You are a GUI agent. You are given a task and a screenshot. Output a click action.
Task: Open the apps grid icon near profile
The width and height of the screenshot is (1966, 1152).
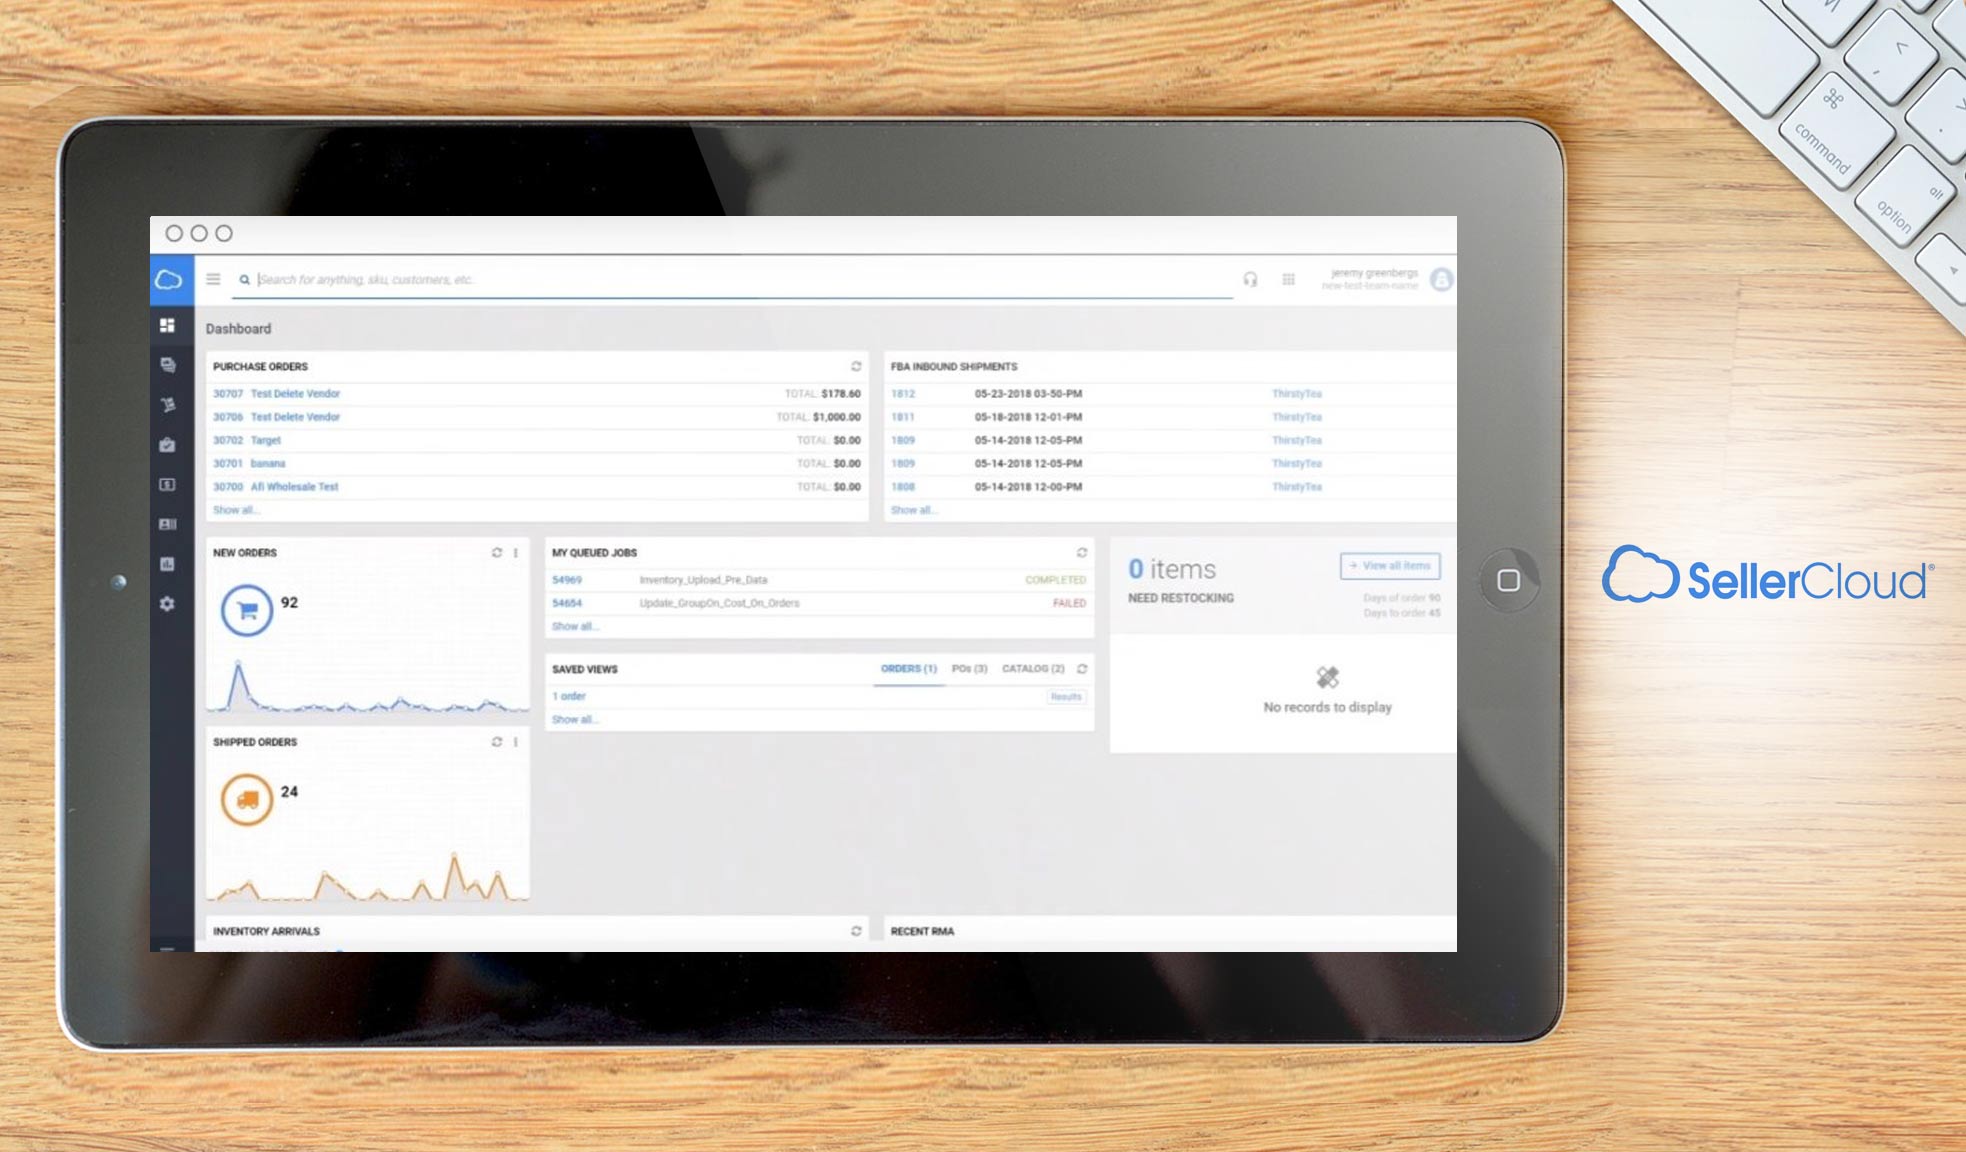[1289, 280]
